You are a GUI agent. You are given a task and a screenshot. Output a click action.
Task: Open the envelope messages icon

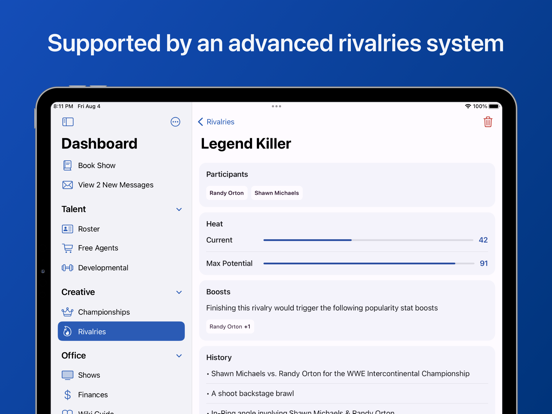pos(67,185)
